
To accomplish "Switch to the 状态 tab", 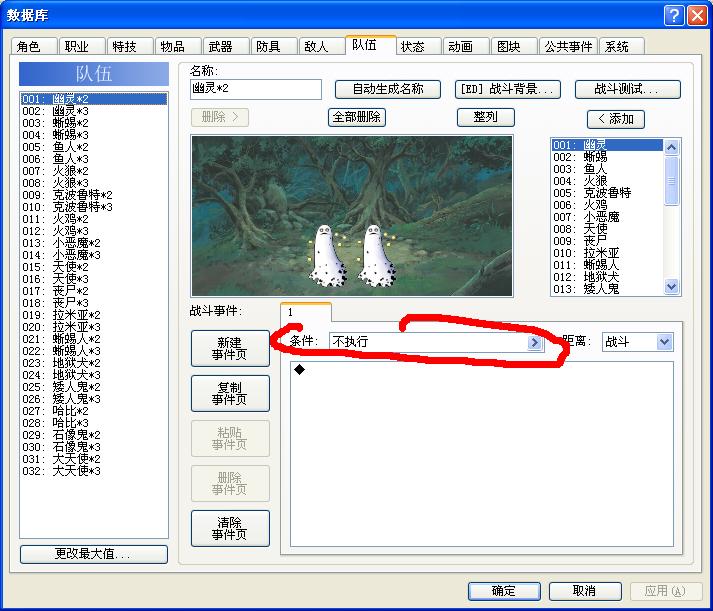I will coord(418,46).
